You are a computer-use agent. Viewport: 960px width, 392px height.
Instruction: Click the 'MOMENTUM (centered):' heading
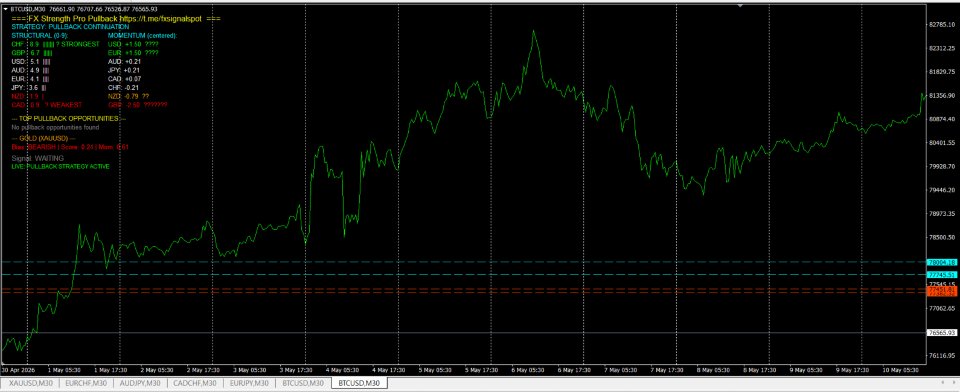point(142,36)
